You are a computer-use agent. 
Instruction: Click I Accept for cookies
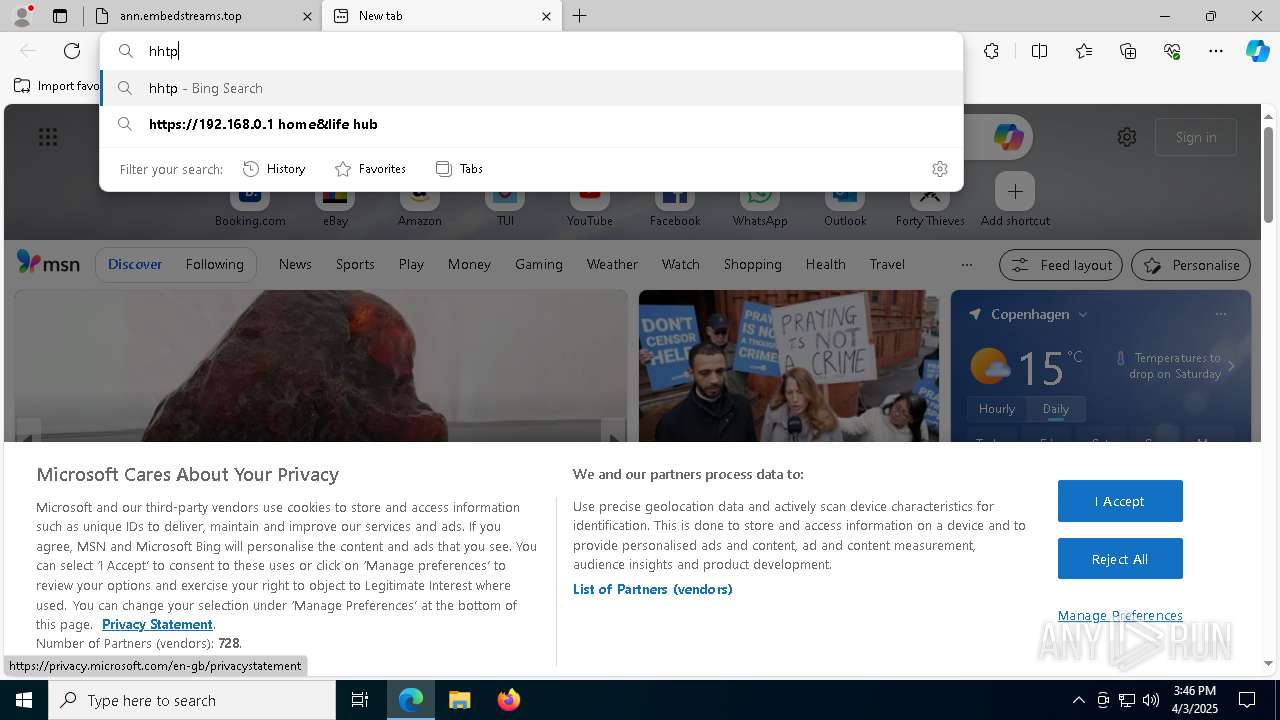[x=1120, y=501]
